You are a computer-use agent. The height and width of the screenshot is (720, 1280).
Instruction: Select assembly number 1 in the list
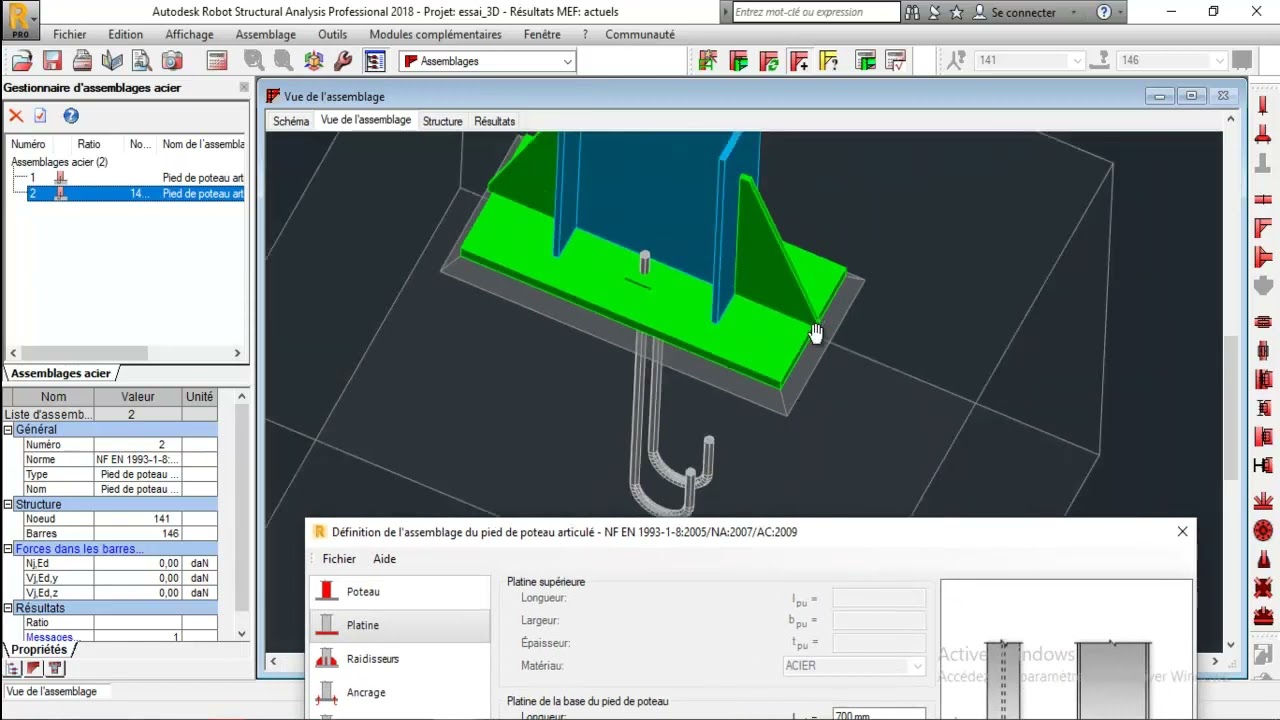click(x=135, y=177)
